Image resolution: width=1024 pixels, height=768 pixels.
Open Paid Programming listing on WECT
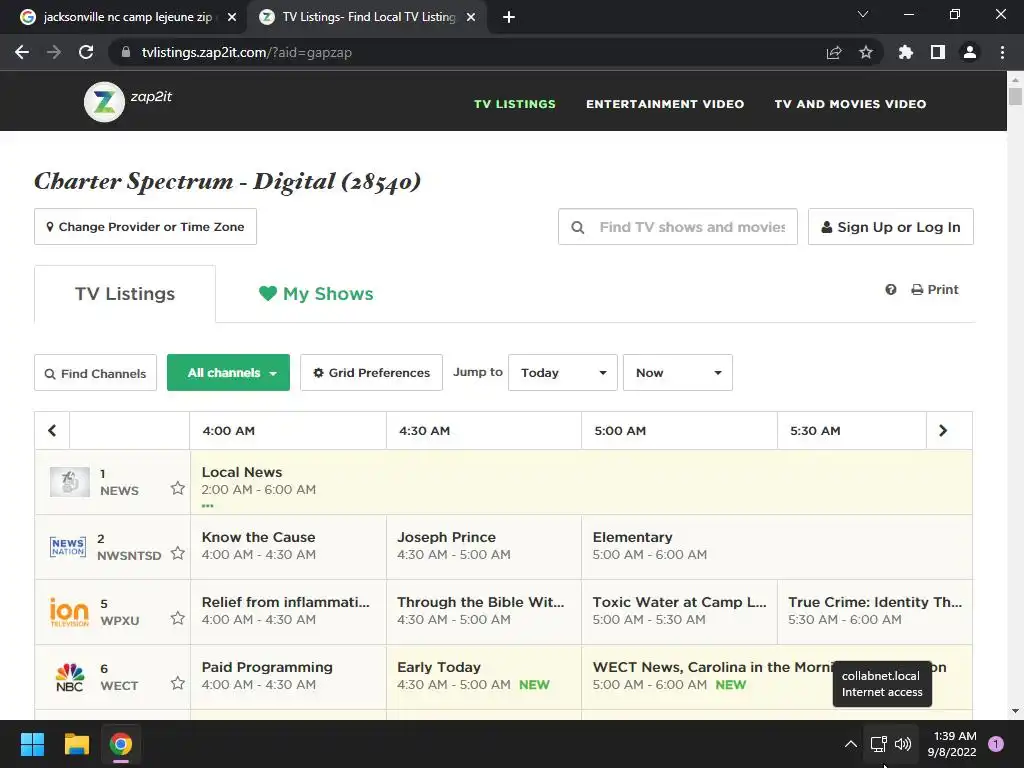tap(288, 677)
